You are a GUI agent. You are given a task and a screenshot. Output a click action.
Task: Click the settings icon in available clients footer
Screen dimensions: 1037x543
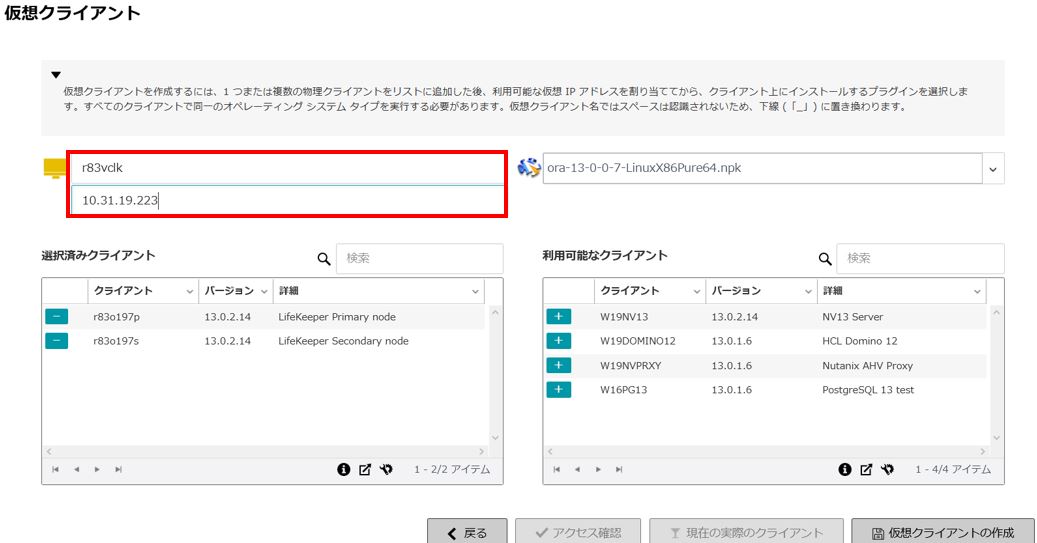888,470
